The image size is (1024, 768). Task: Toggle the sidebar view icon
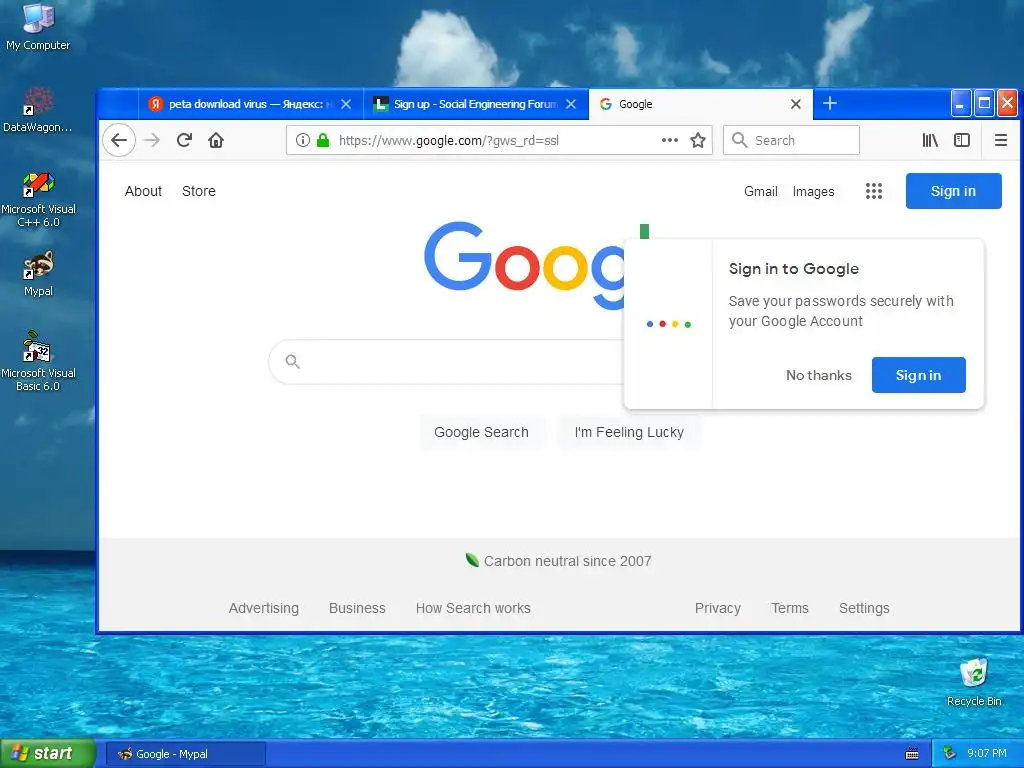coord(962,140)
